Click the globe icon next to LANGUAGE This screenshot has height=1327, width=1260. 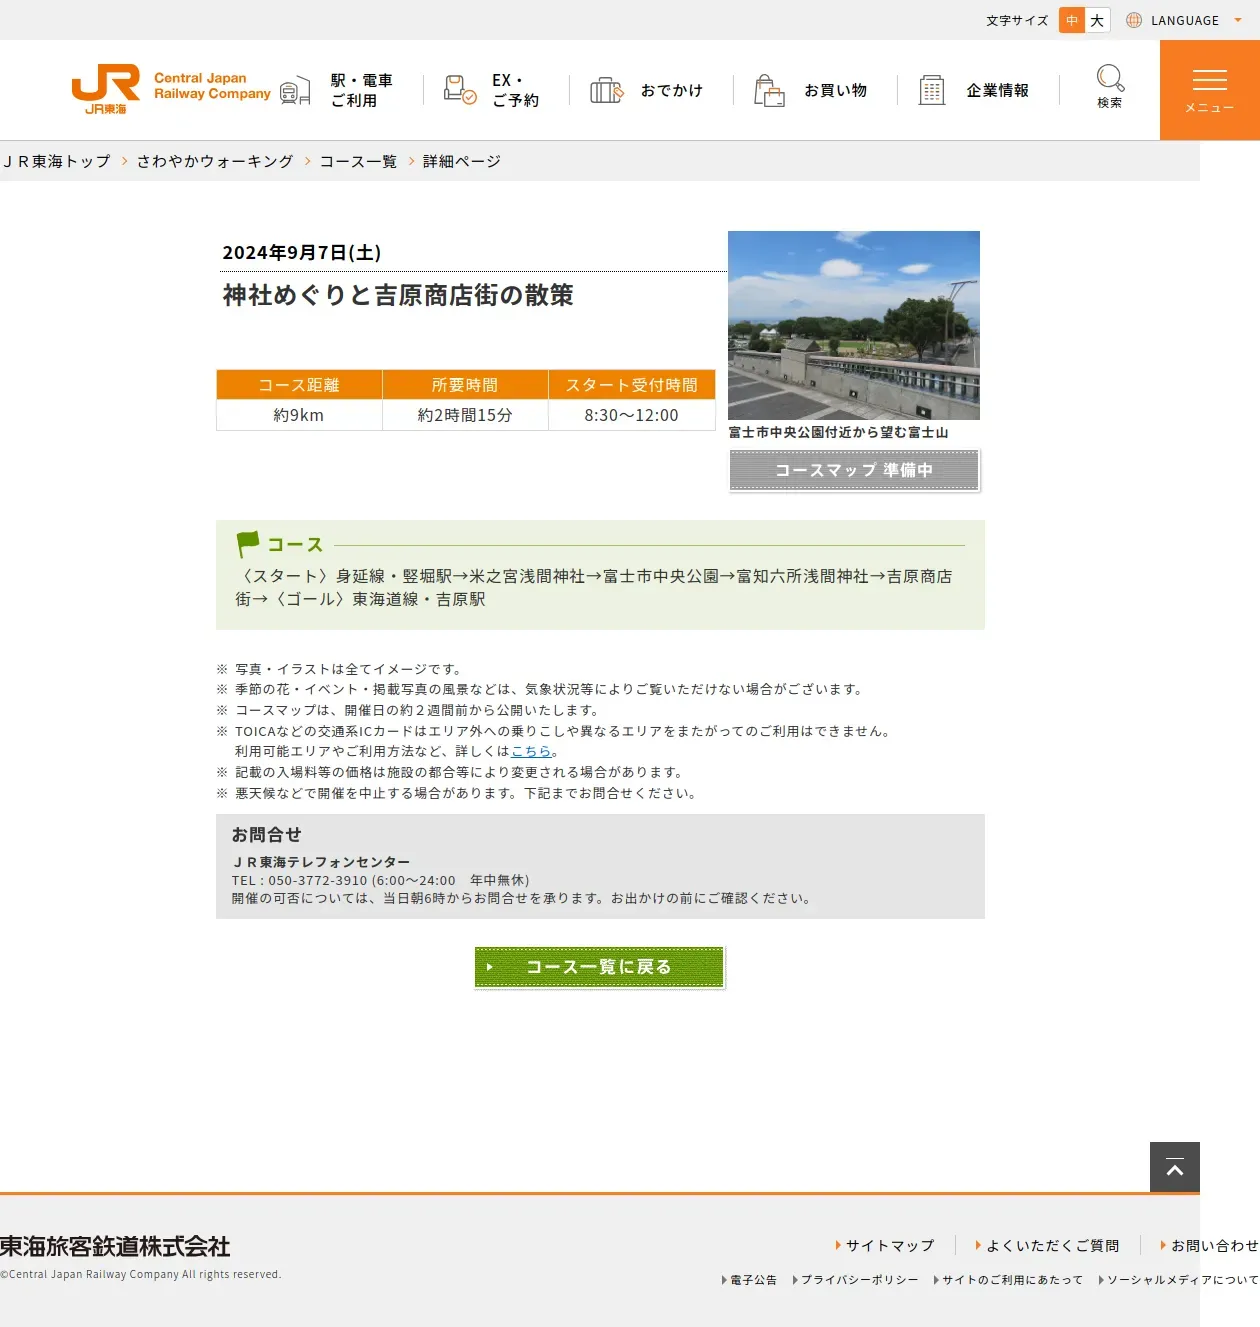1134,20
